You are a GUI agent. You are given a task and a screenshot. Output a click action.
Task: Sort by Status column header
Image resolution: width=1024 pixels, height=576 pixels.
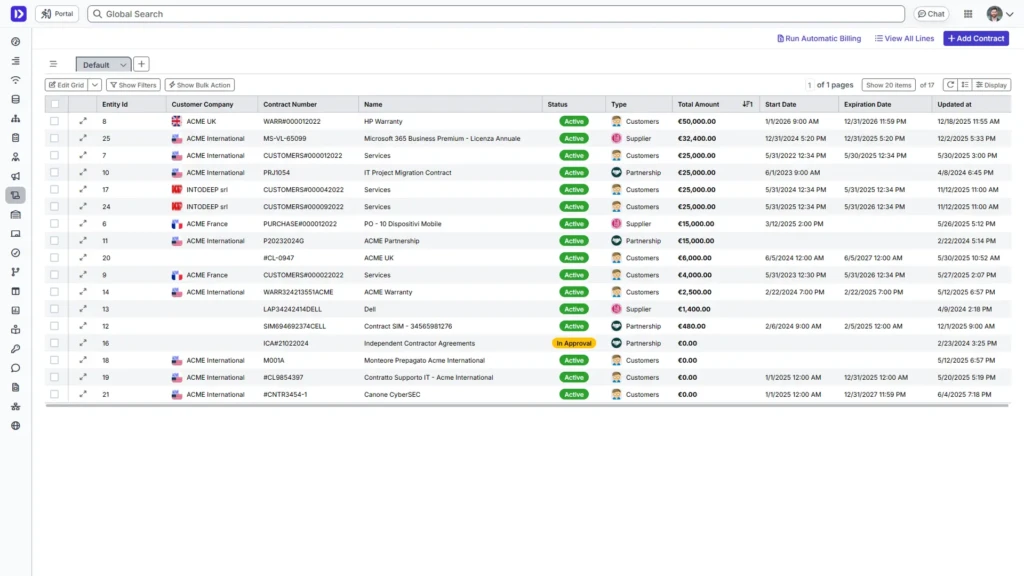pyautogui.click(x=557, y=104)
